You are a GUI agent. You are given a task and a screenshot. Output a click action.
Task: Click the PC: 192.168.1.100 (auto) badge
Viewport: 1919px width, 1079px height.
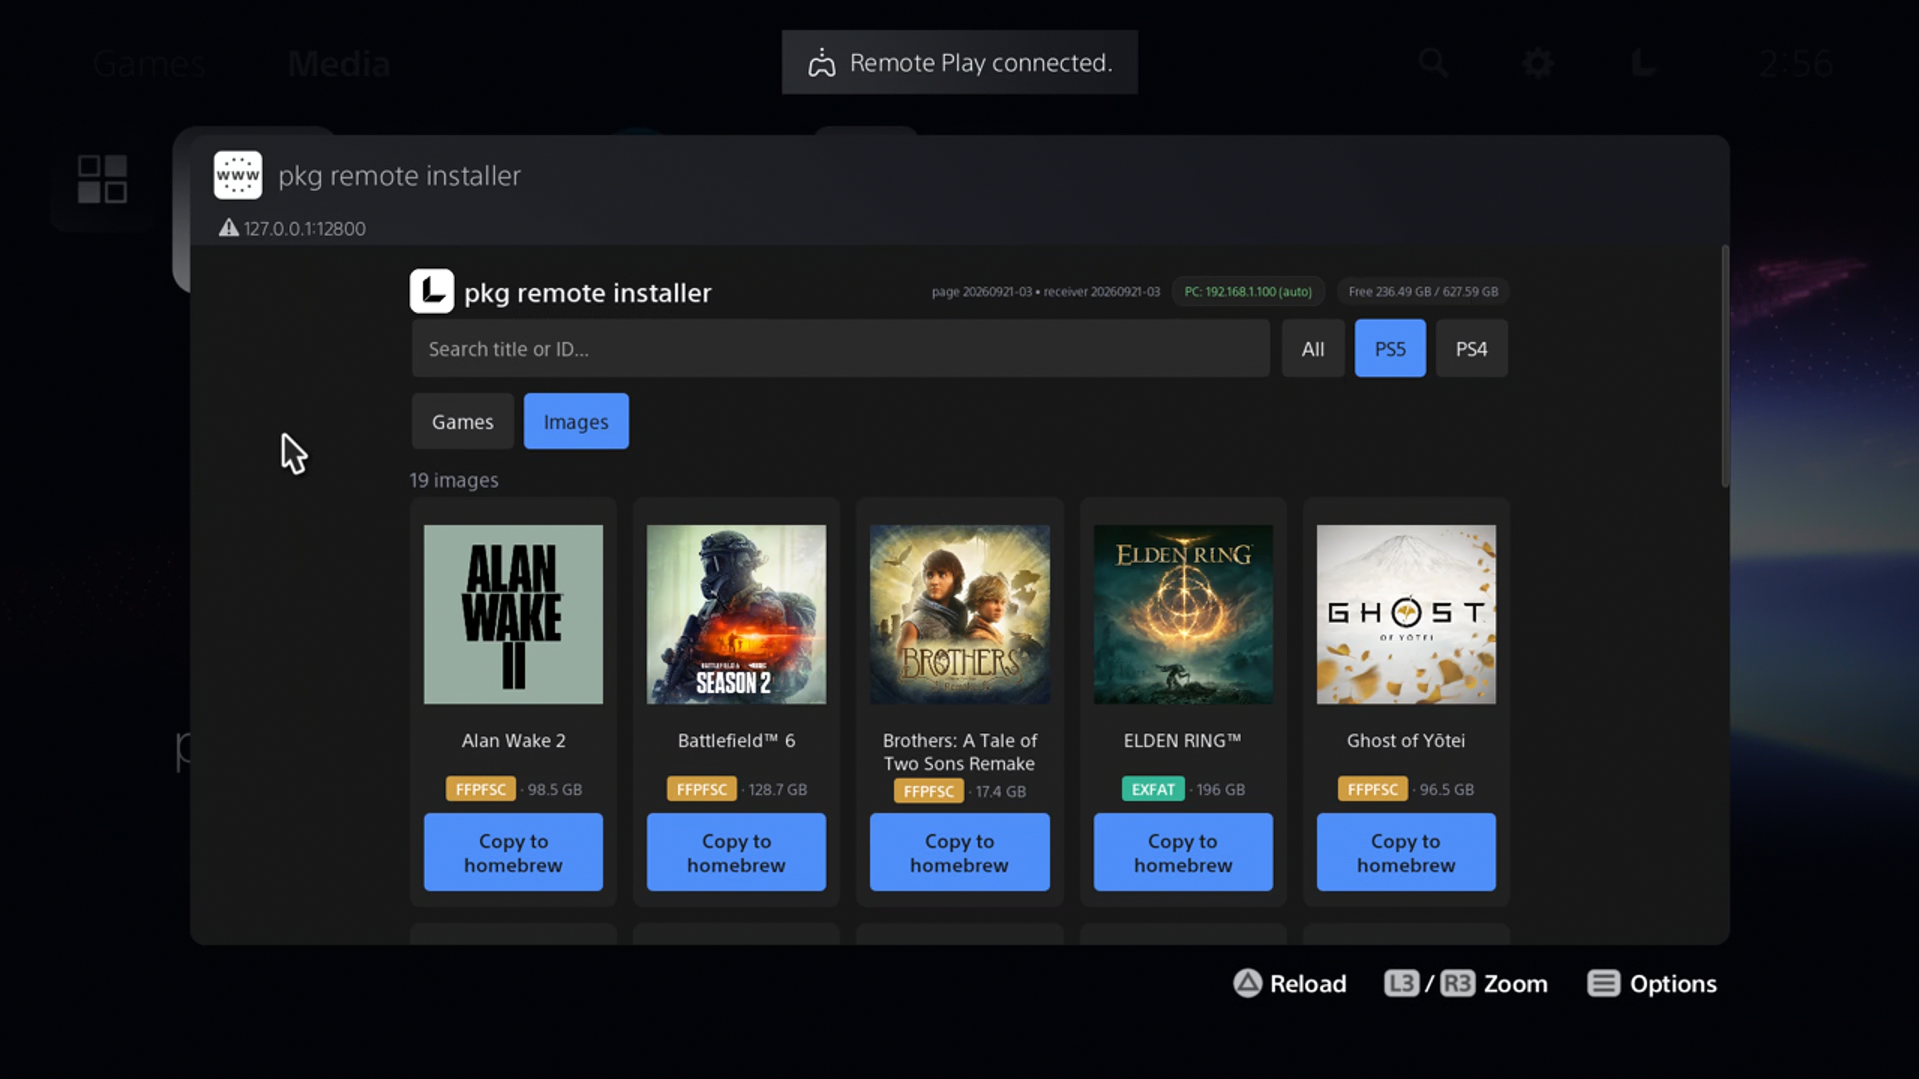pyautogui.click(x=1248, y=292)
